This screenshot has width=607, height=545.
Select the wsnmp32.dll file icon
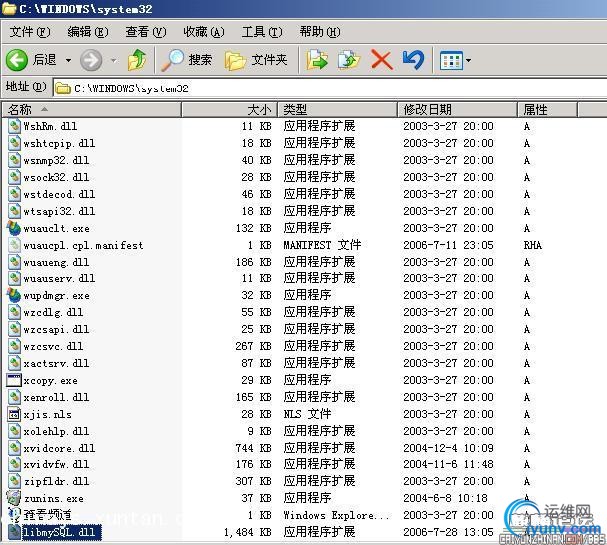pyautogui.click(x=14, y=160)
